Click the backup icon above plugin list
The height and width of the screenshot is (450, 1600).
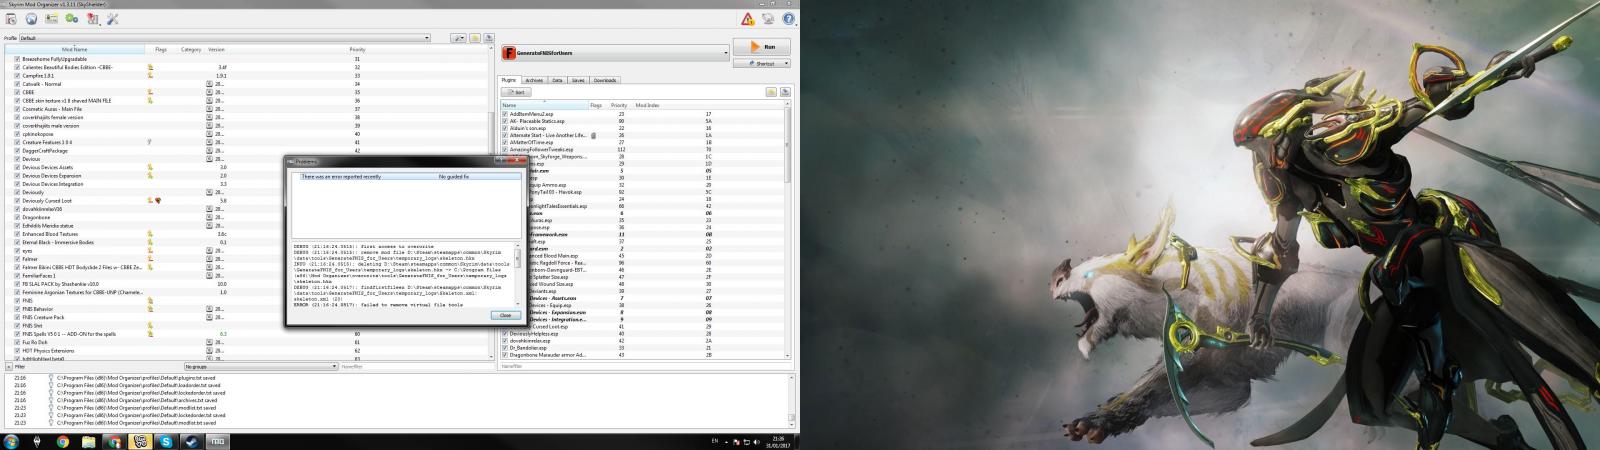(x=785, y=92)
